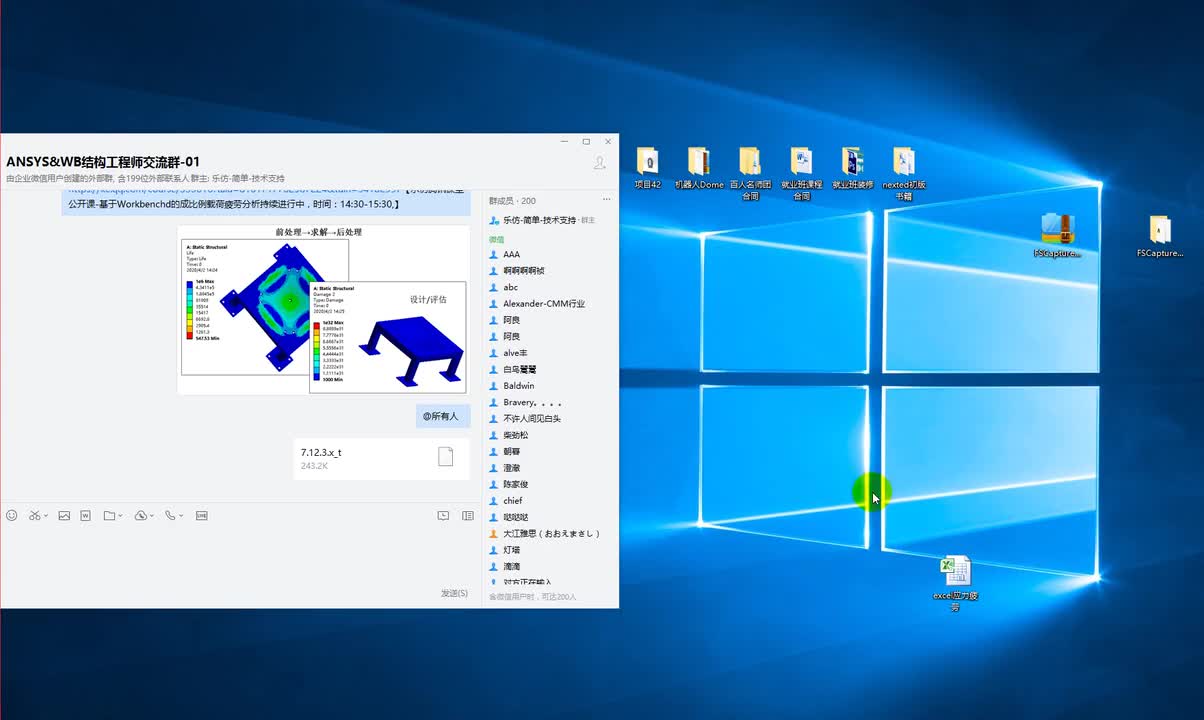Click the LIVE broadcast icon

[202, 516]
